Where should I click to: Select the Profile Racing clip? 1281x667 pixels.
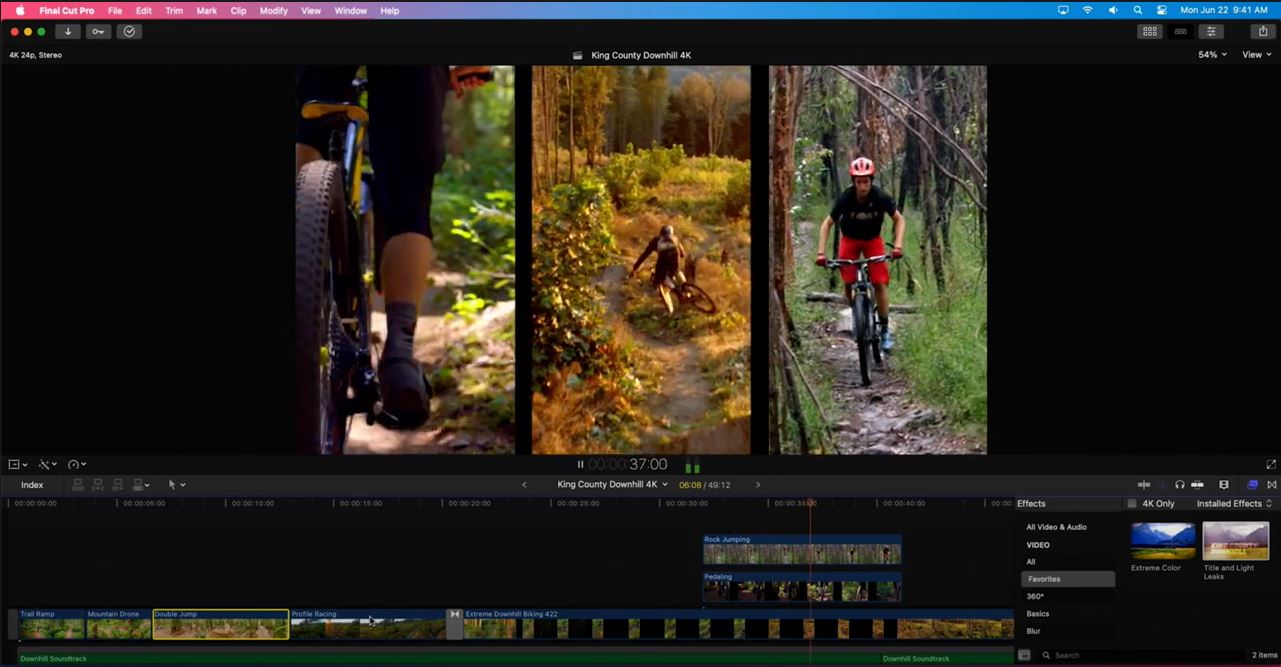click(367, 625)
